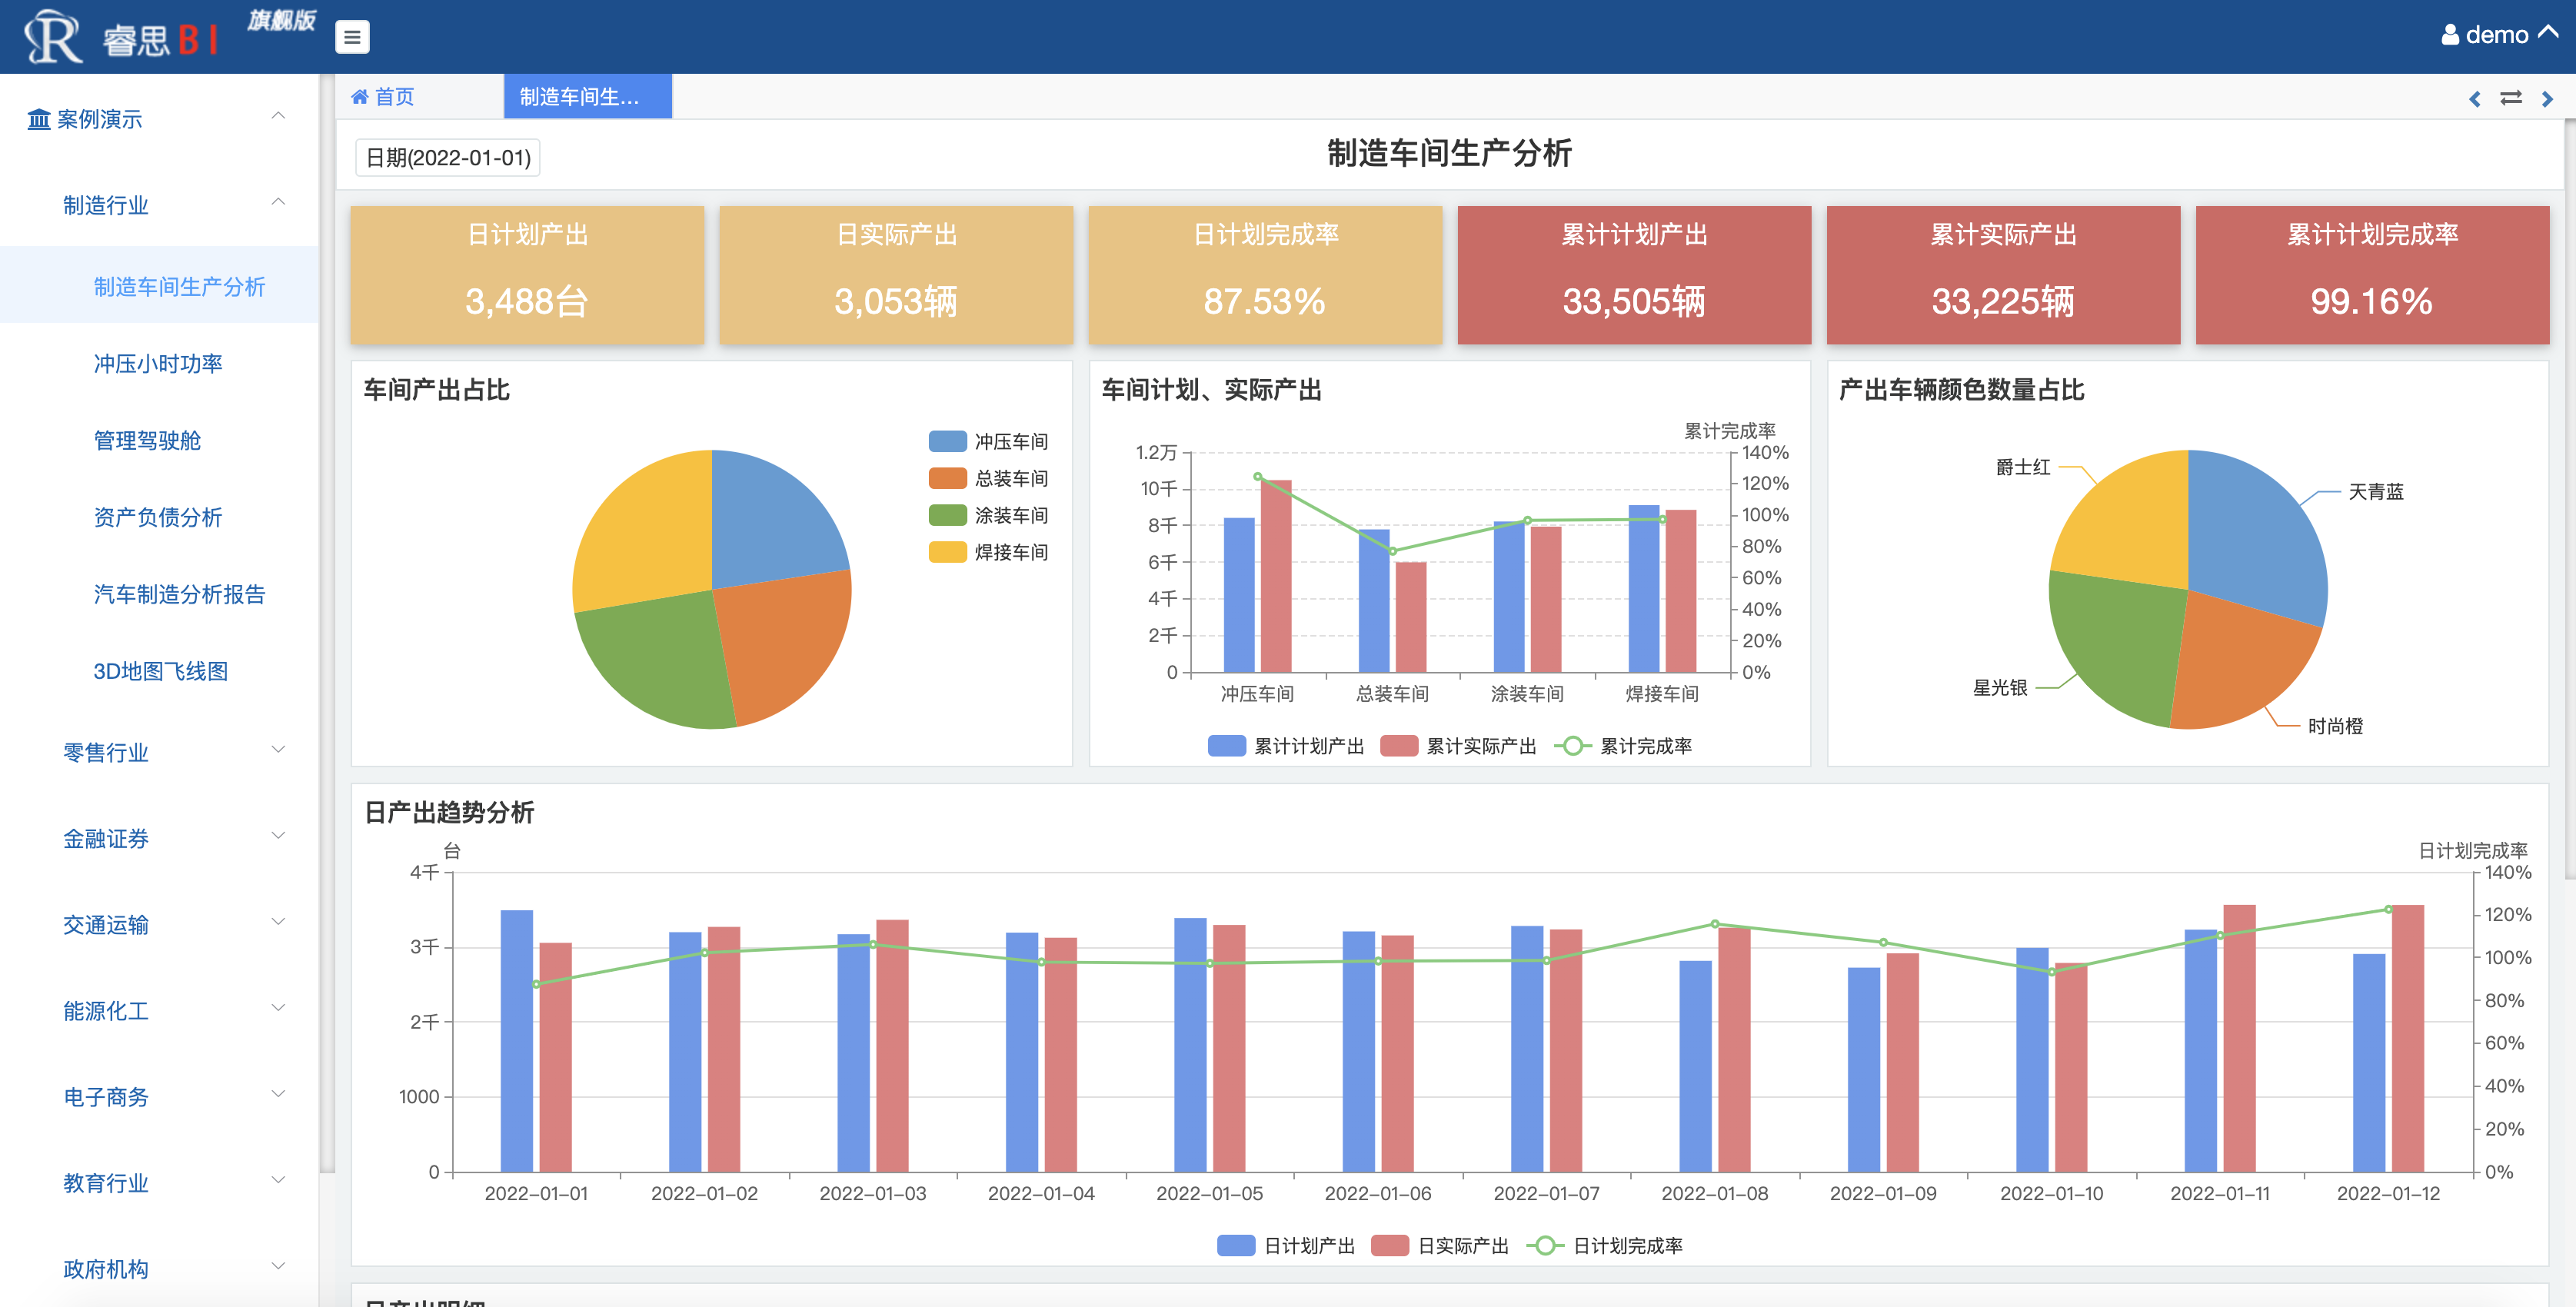The image size is (2576, 1307).
Task: Toggle 累计计划产出 legend series
Action: click(x=1286, y=747)
